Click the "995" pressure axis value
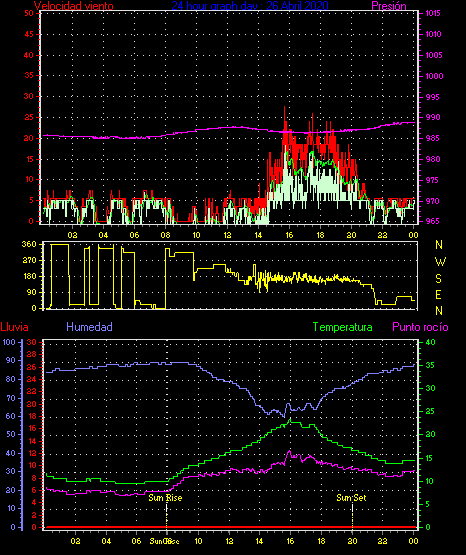Screen dimensions: 466x555 coord(432,97)
